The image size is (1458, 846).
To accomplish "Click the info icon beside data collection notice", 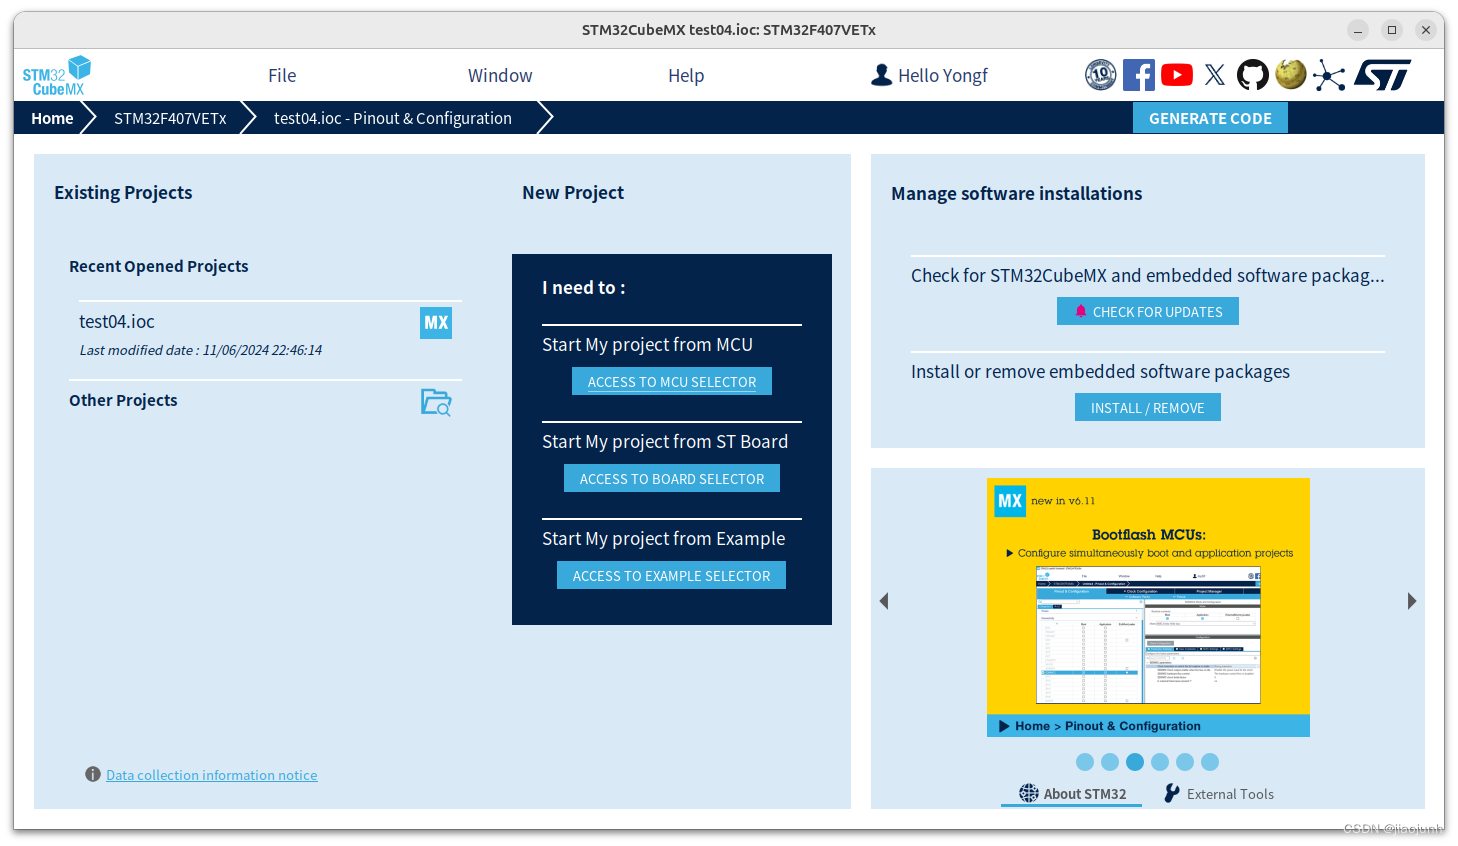I will pos(93,774).
